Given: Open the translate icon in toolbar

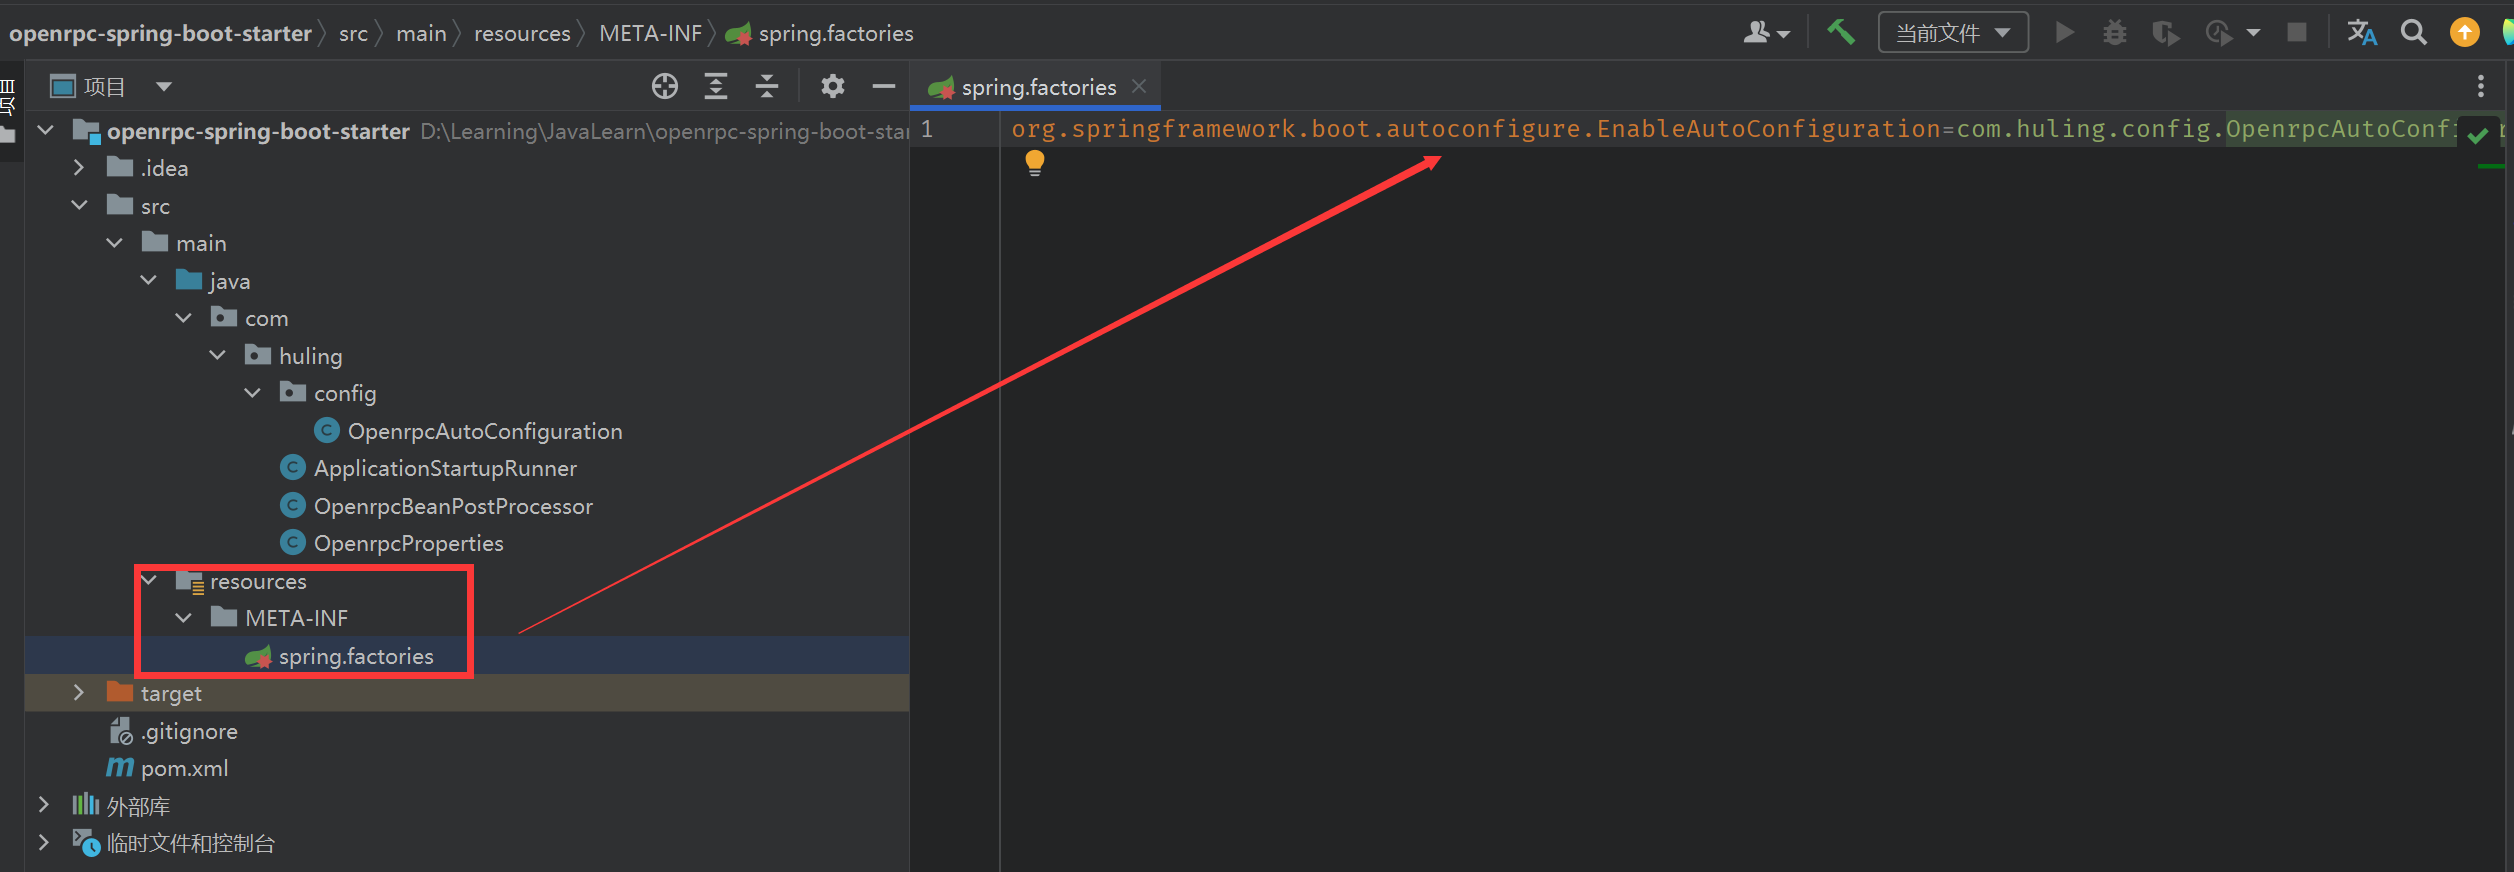Looking at the screenshot, I should coord(2361,32).
